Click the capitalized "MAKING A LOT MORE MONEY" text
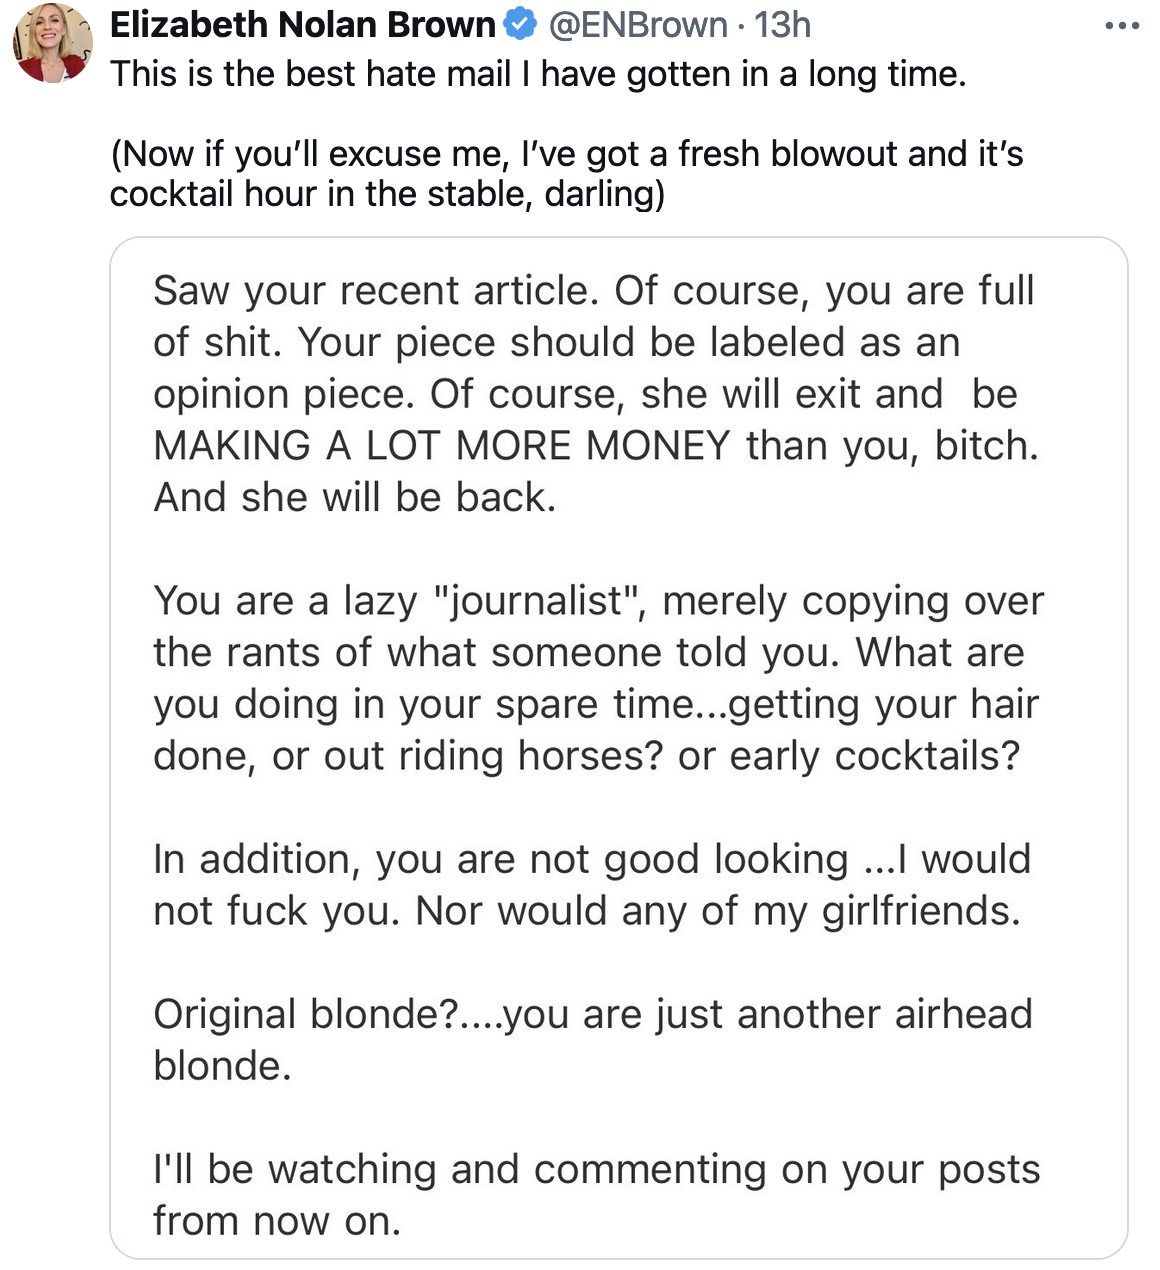This screenshot has width=1160, height=1270. [442, 446]
